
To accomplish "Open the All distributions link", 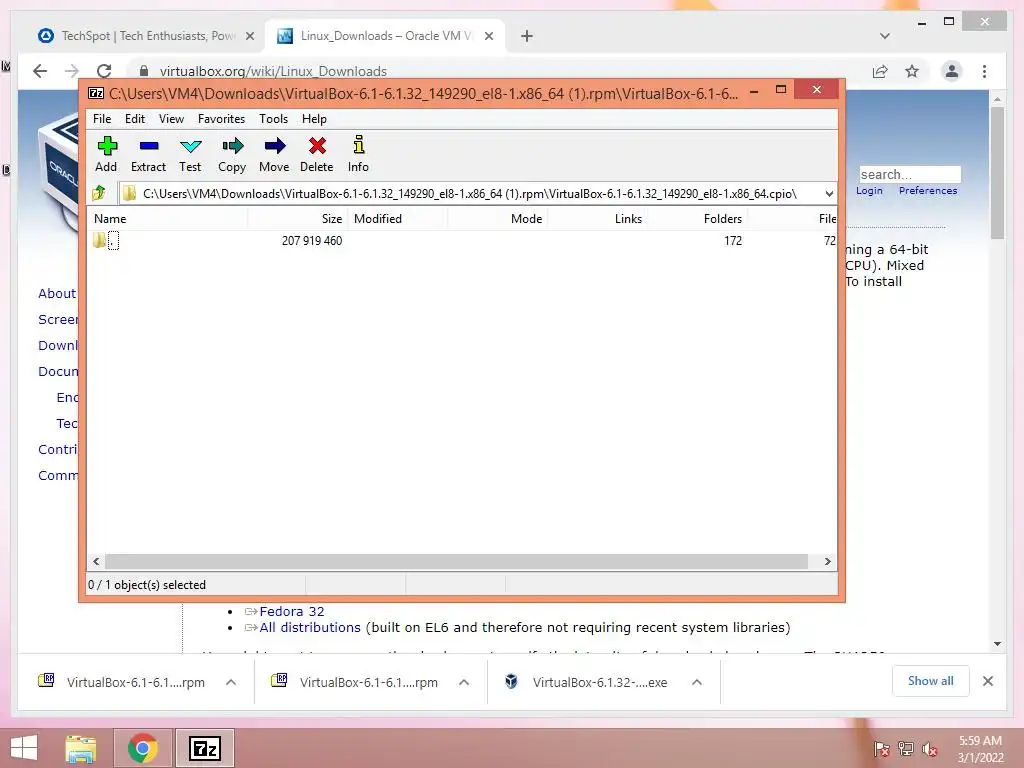I will tap(310, 628).
